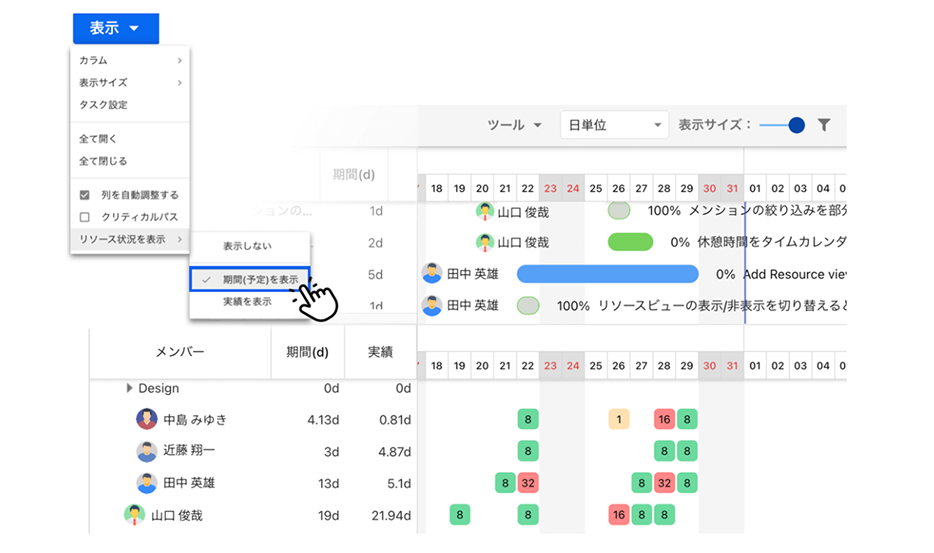Click the red 32 workload badge on day 22
This screenshot has width=934, height=553.
[528, 483]
